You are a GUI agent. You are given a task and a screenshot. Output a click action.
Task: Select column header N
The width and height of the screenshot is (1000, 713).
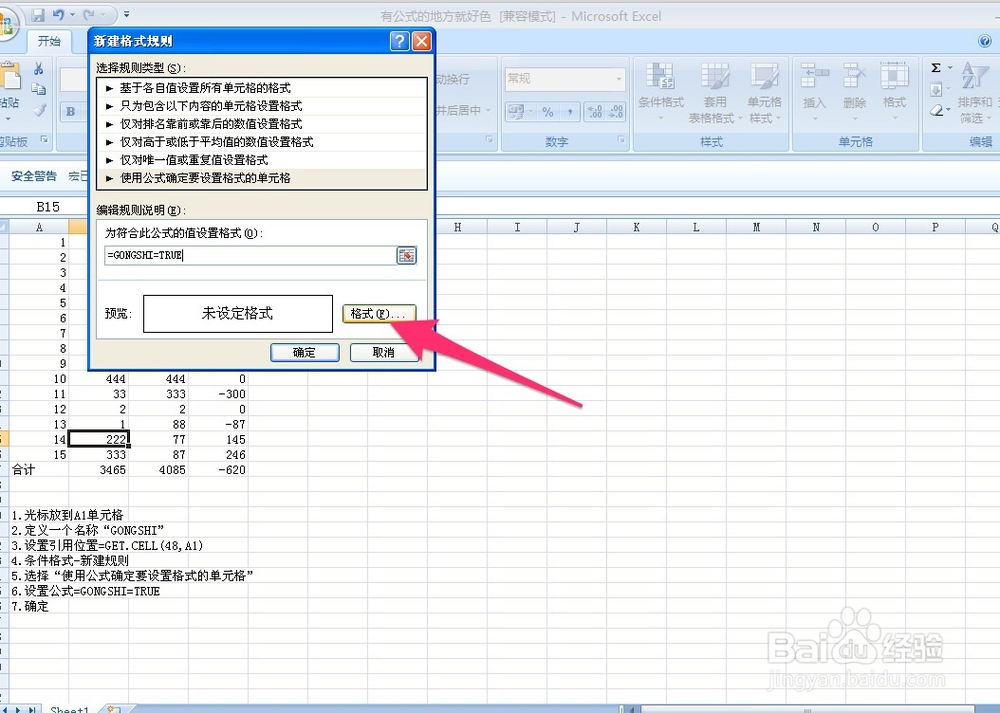pos(816,227)
